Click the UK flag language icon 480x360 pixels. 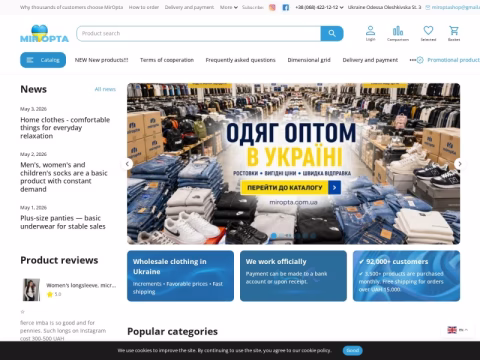[x=452, y=330]
